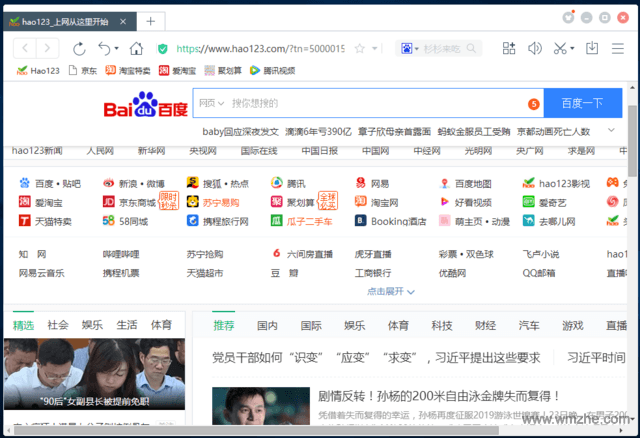Open the 孙杨 swimming article thumbnail
Image resolution: width=640 pixels, height=438 pixels.
[261, 406]
